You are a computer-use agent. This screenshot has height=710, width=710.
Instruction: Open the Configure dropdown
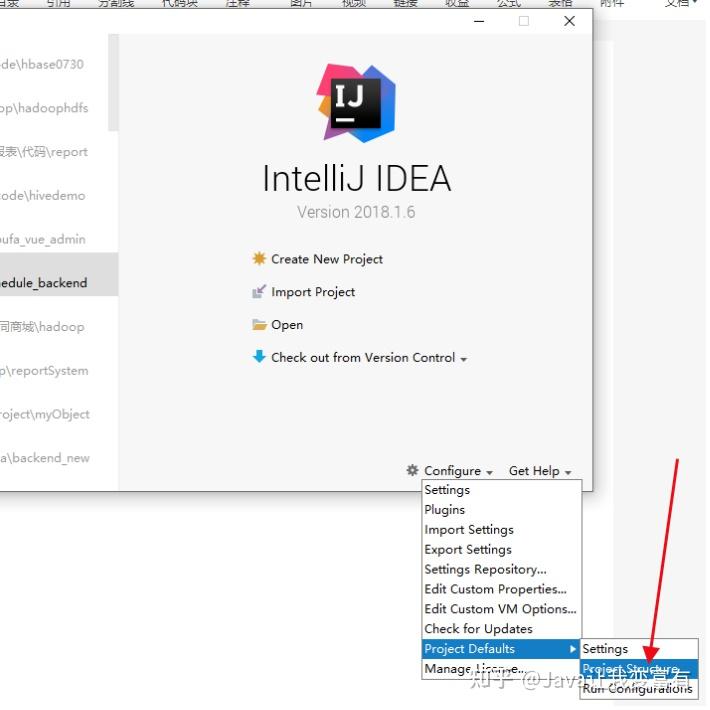pos(458,471)
